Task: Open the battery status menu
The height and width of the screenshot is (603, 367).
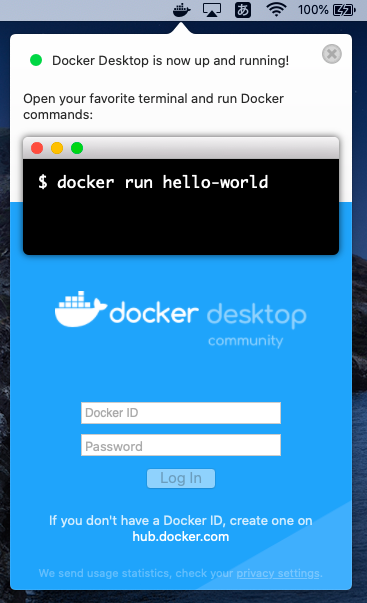Action: coord(344,10)
